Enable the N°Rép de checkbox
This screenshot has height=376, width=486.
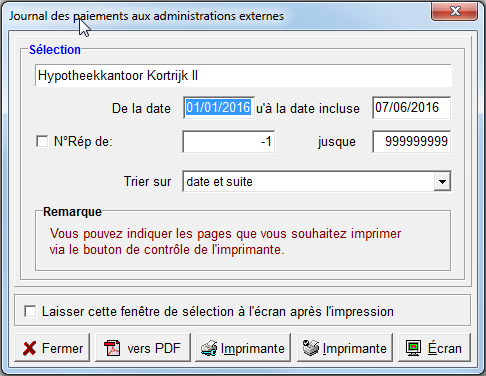coord(42,141)
